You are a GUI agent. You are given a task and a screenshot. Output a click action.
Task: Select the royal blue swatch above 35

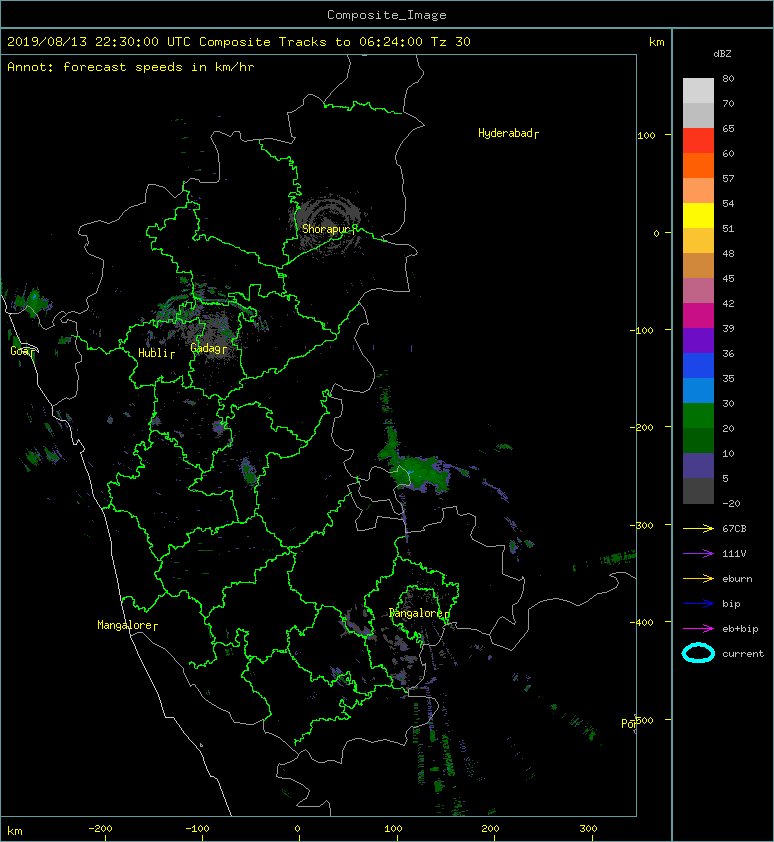coord(698,365)
